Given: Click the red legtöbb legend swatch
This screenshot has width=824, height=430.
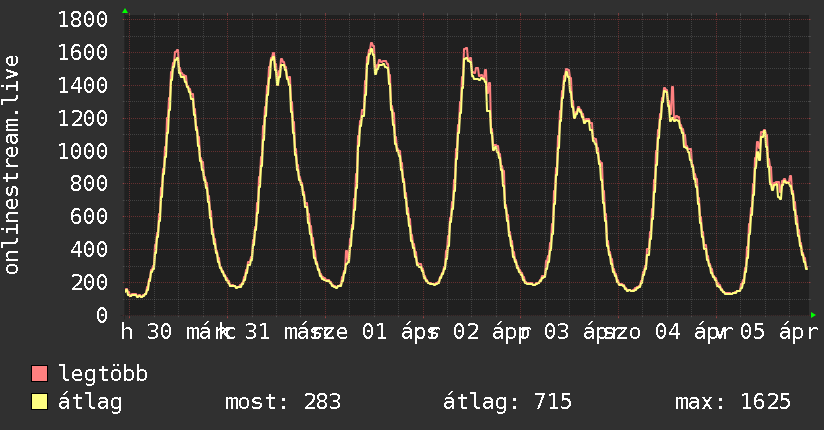Looking at the screenshot, I should [40, 375].
